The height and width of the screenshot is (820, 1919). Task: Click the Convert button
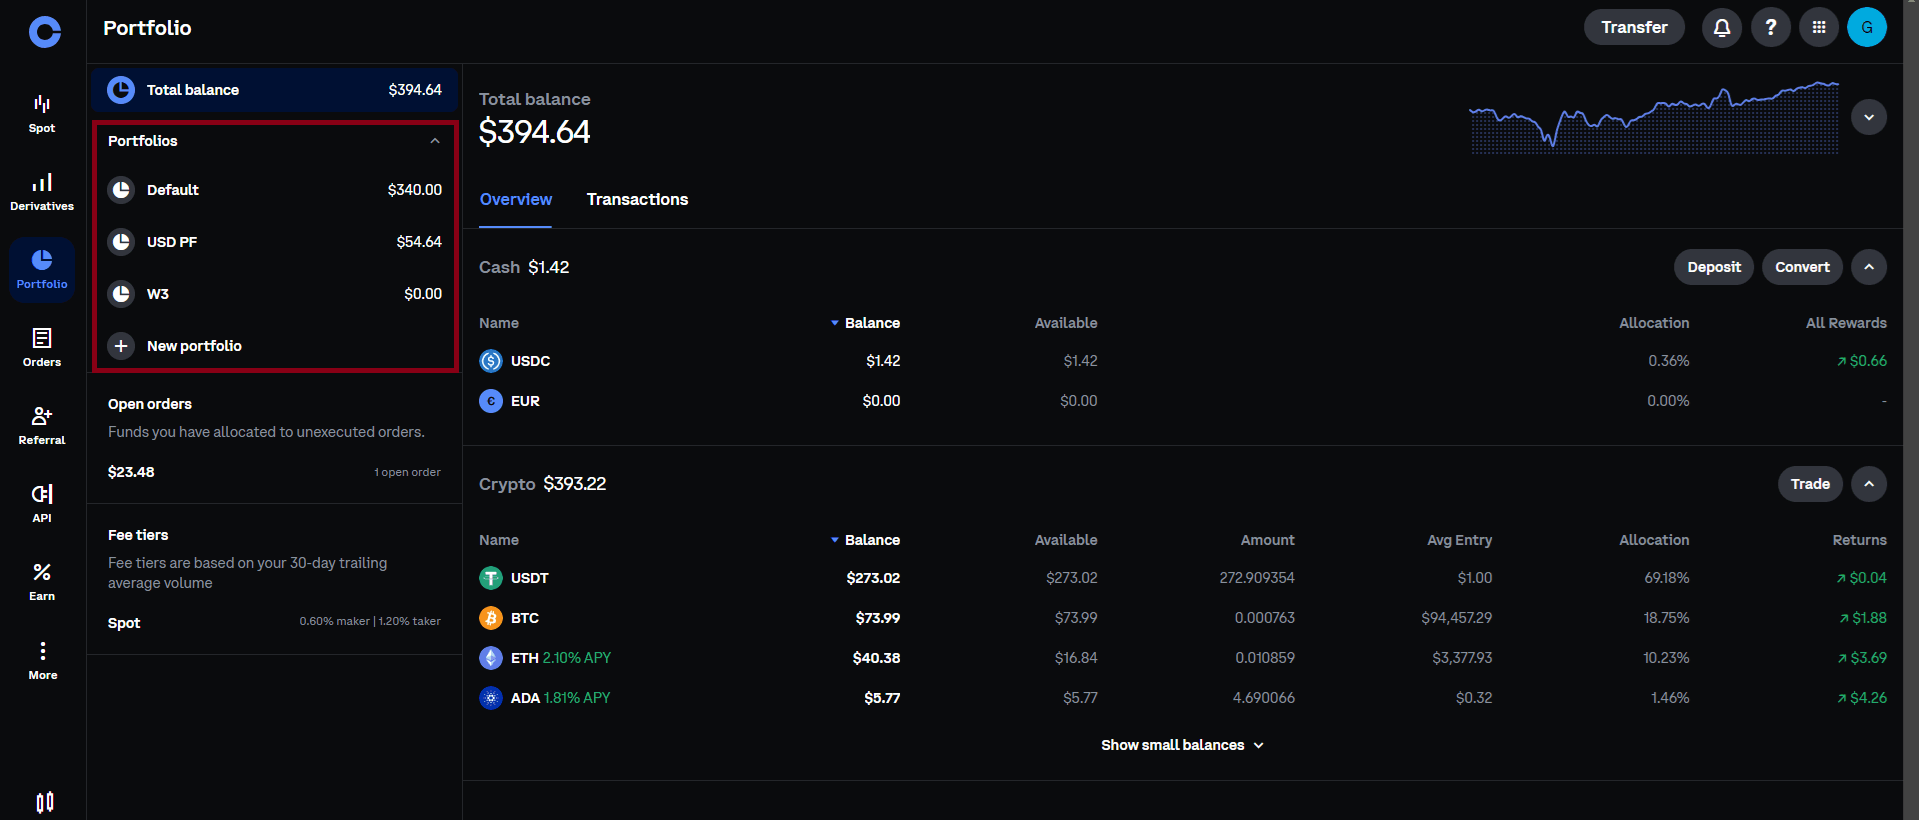(1802, 267)
